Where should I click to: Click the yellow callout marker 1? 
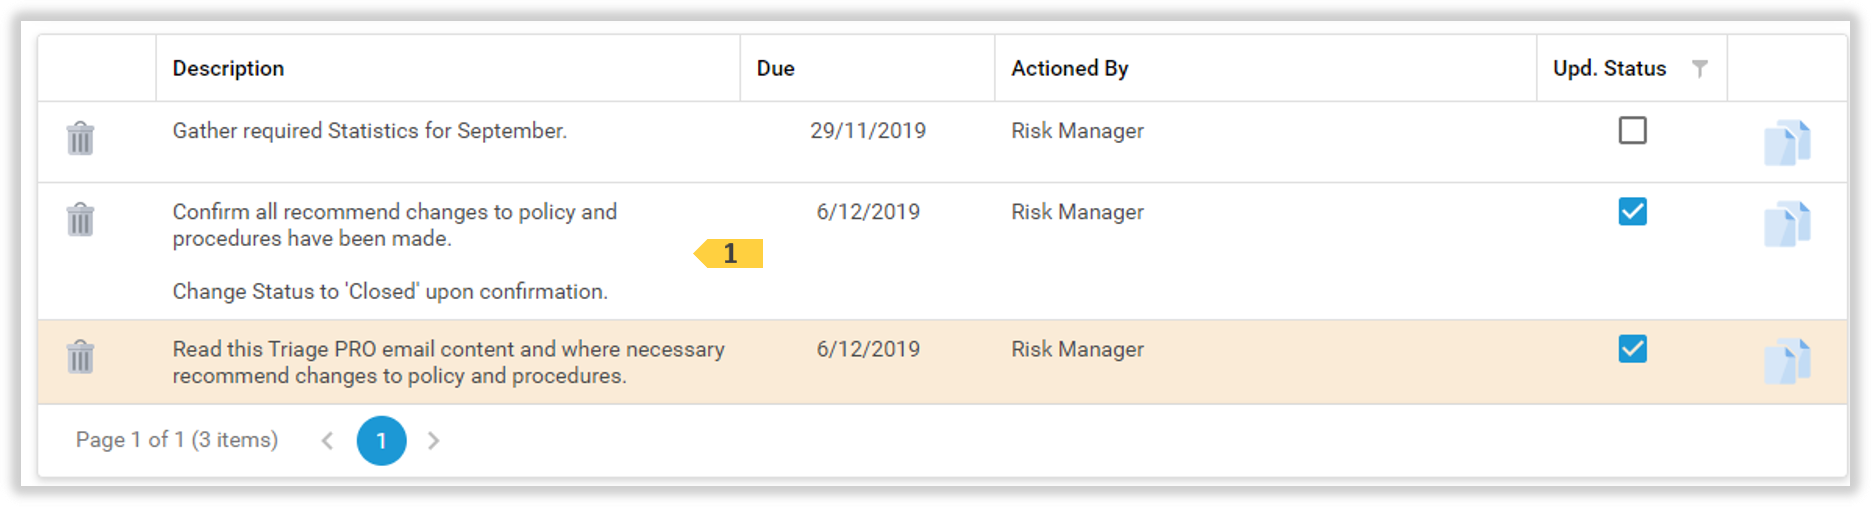click(730, 254)
